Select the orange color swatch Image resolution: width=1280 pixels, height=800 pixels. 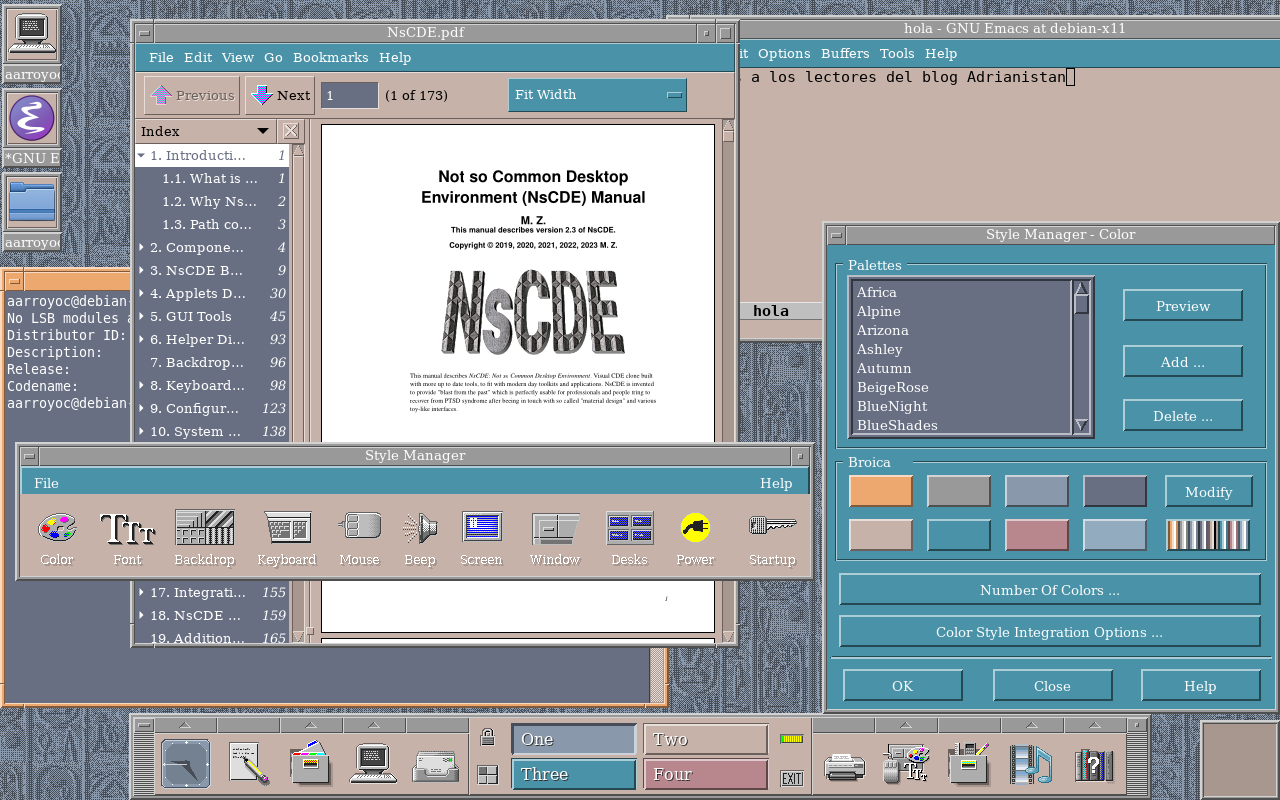coord(880,492)
